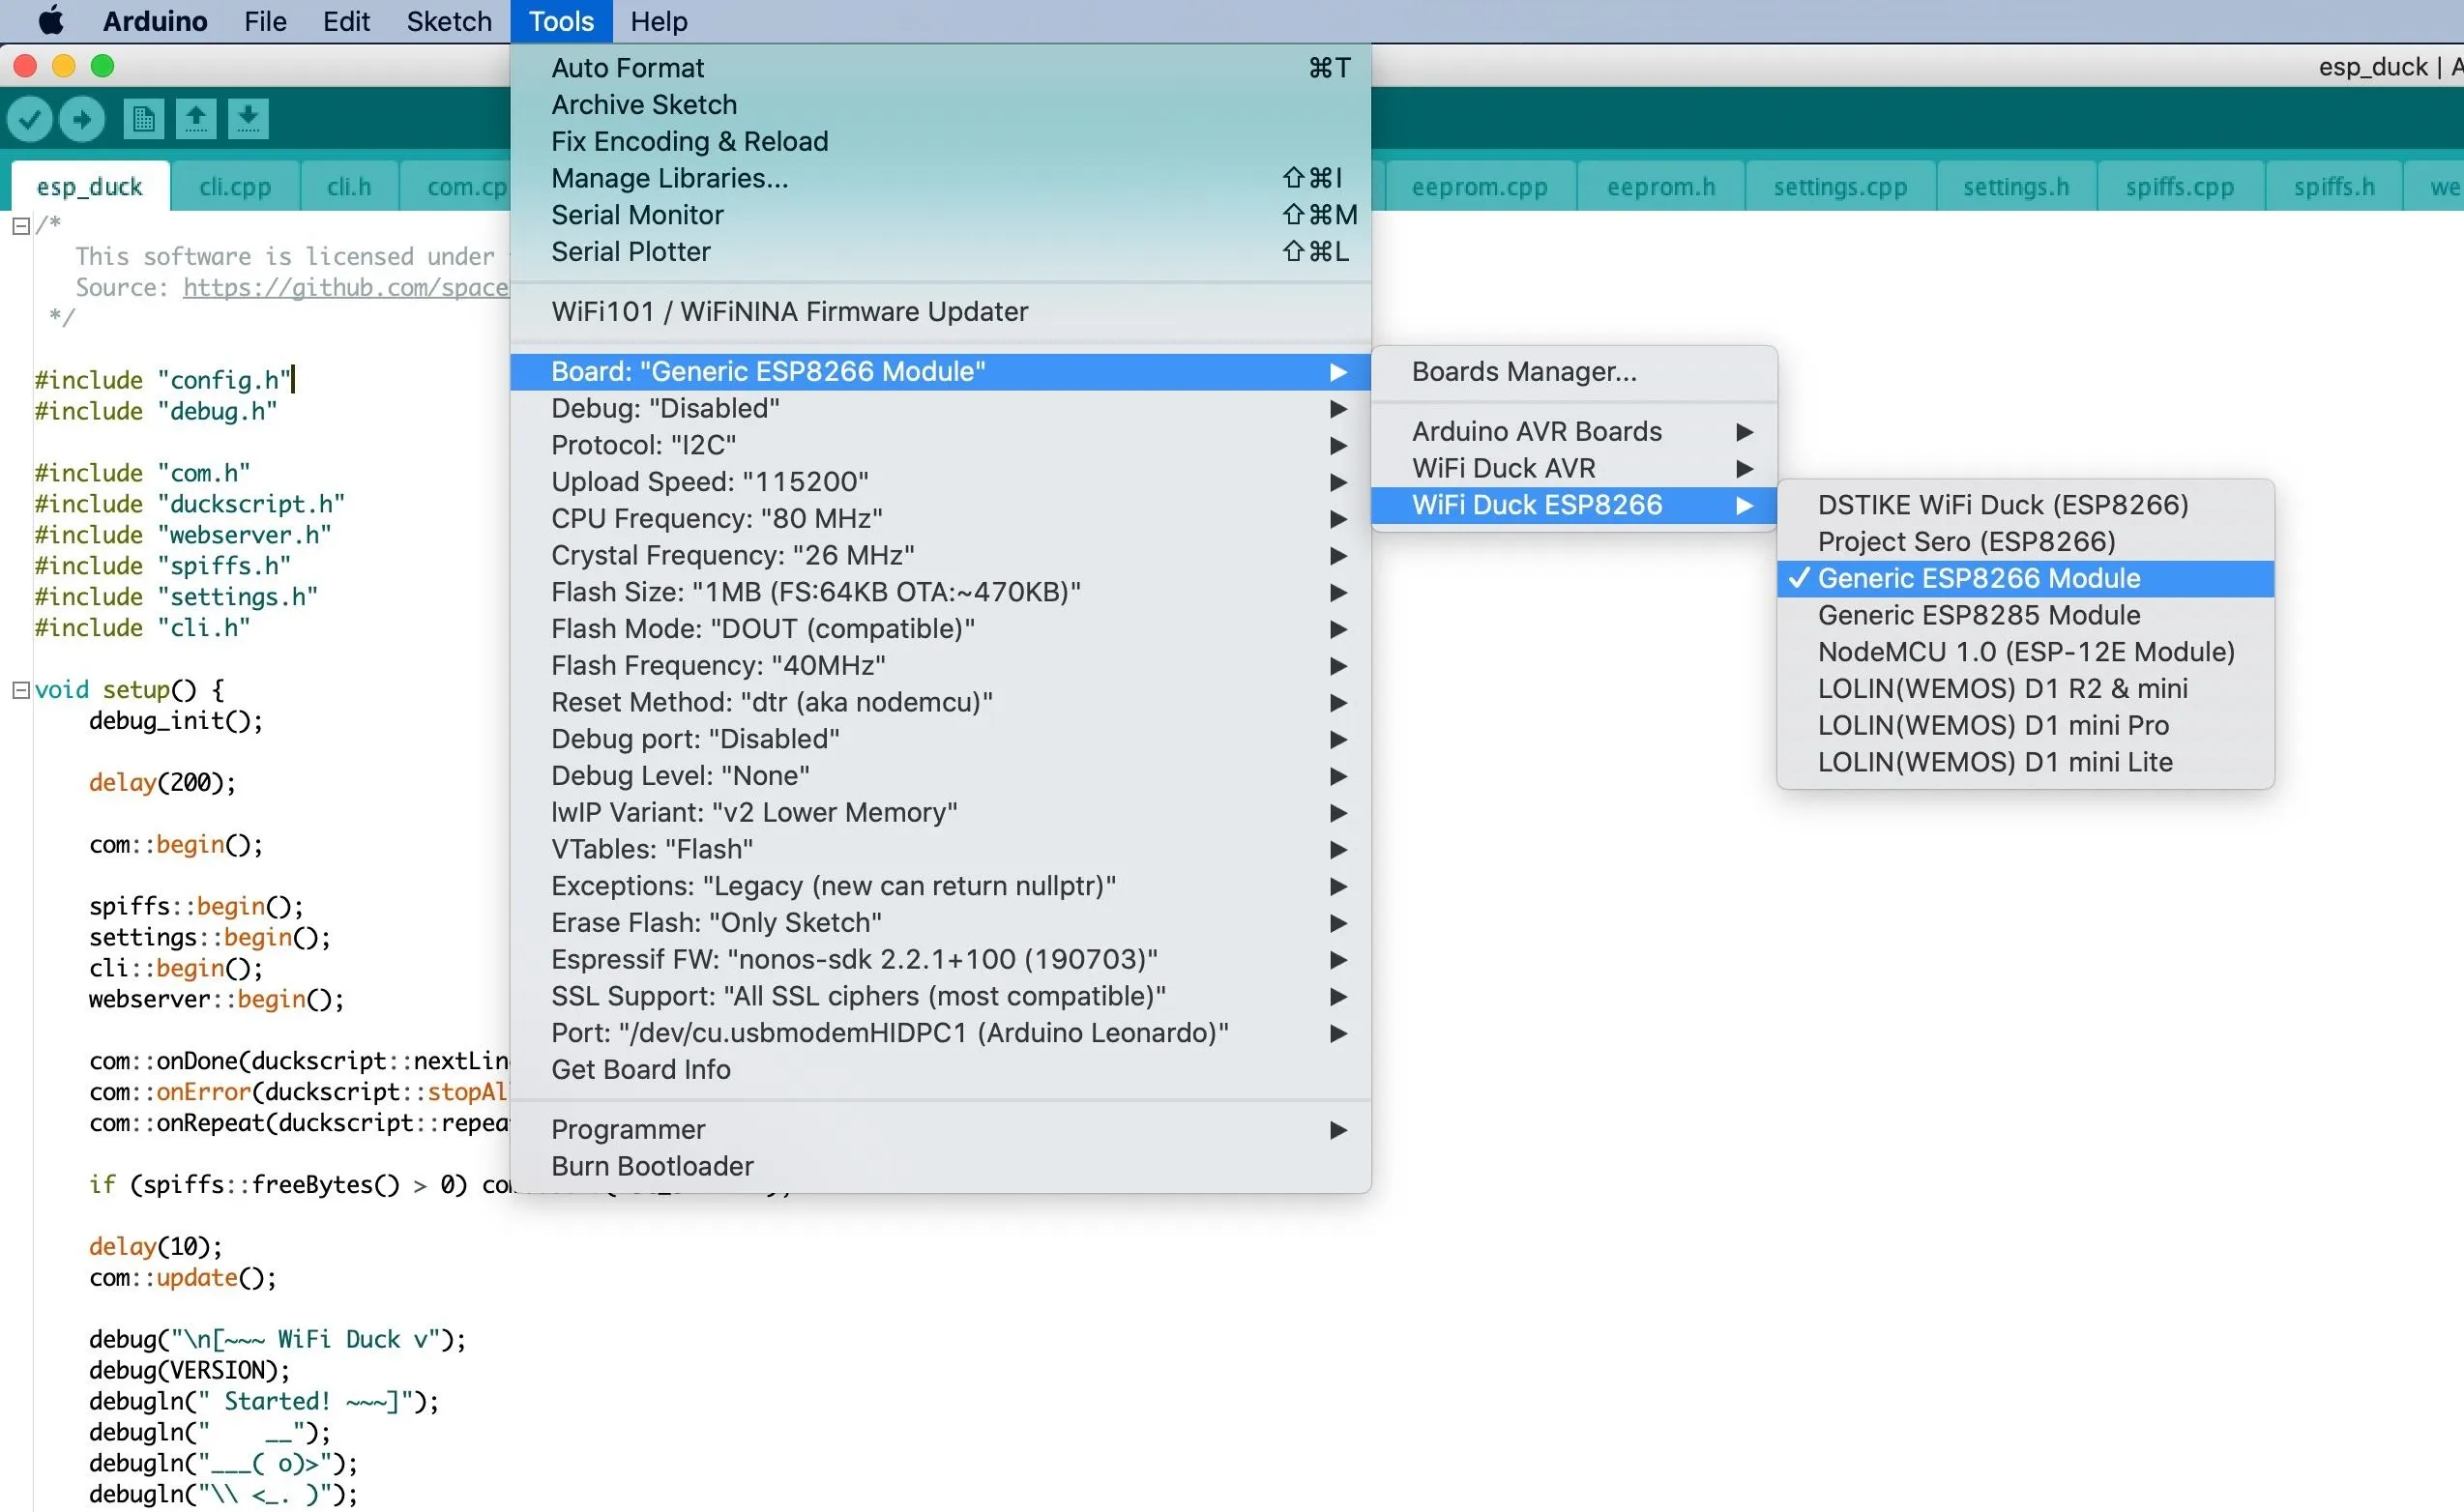The height and width of the screenshot is (1512, 2464).
Task: Choose Project Sero (ESP8266) board
Action: (2025, 541)
